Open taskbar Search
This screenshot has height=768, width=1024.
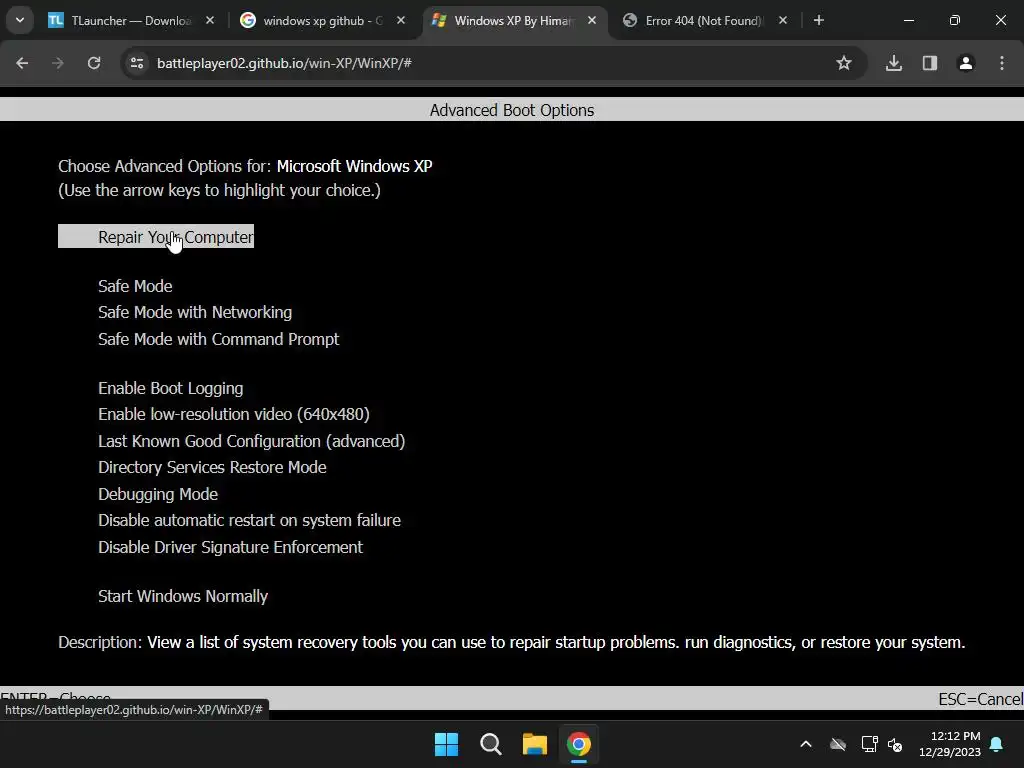point(490,744)
